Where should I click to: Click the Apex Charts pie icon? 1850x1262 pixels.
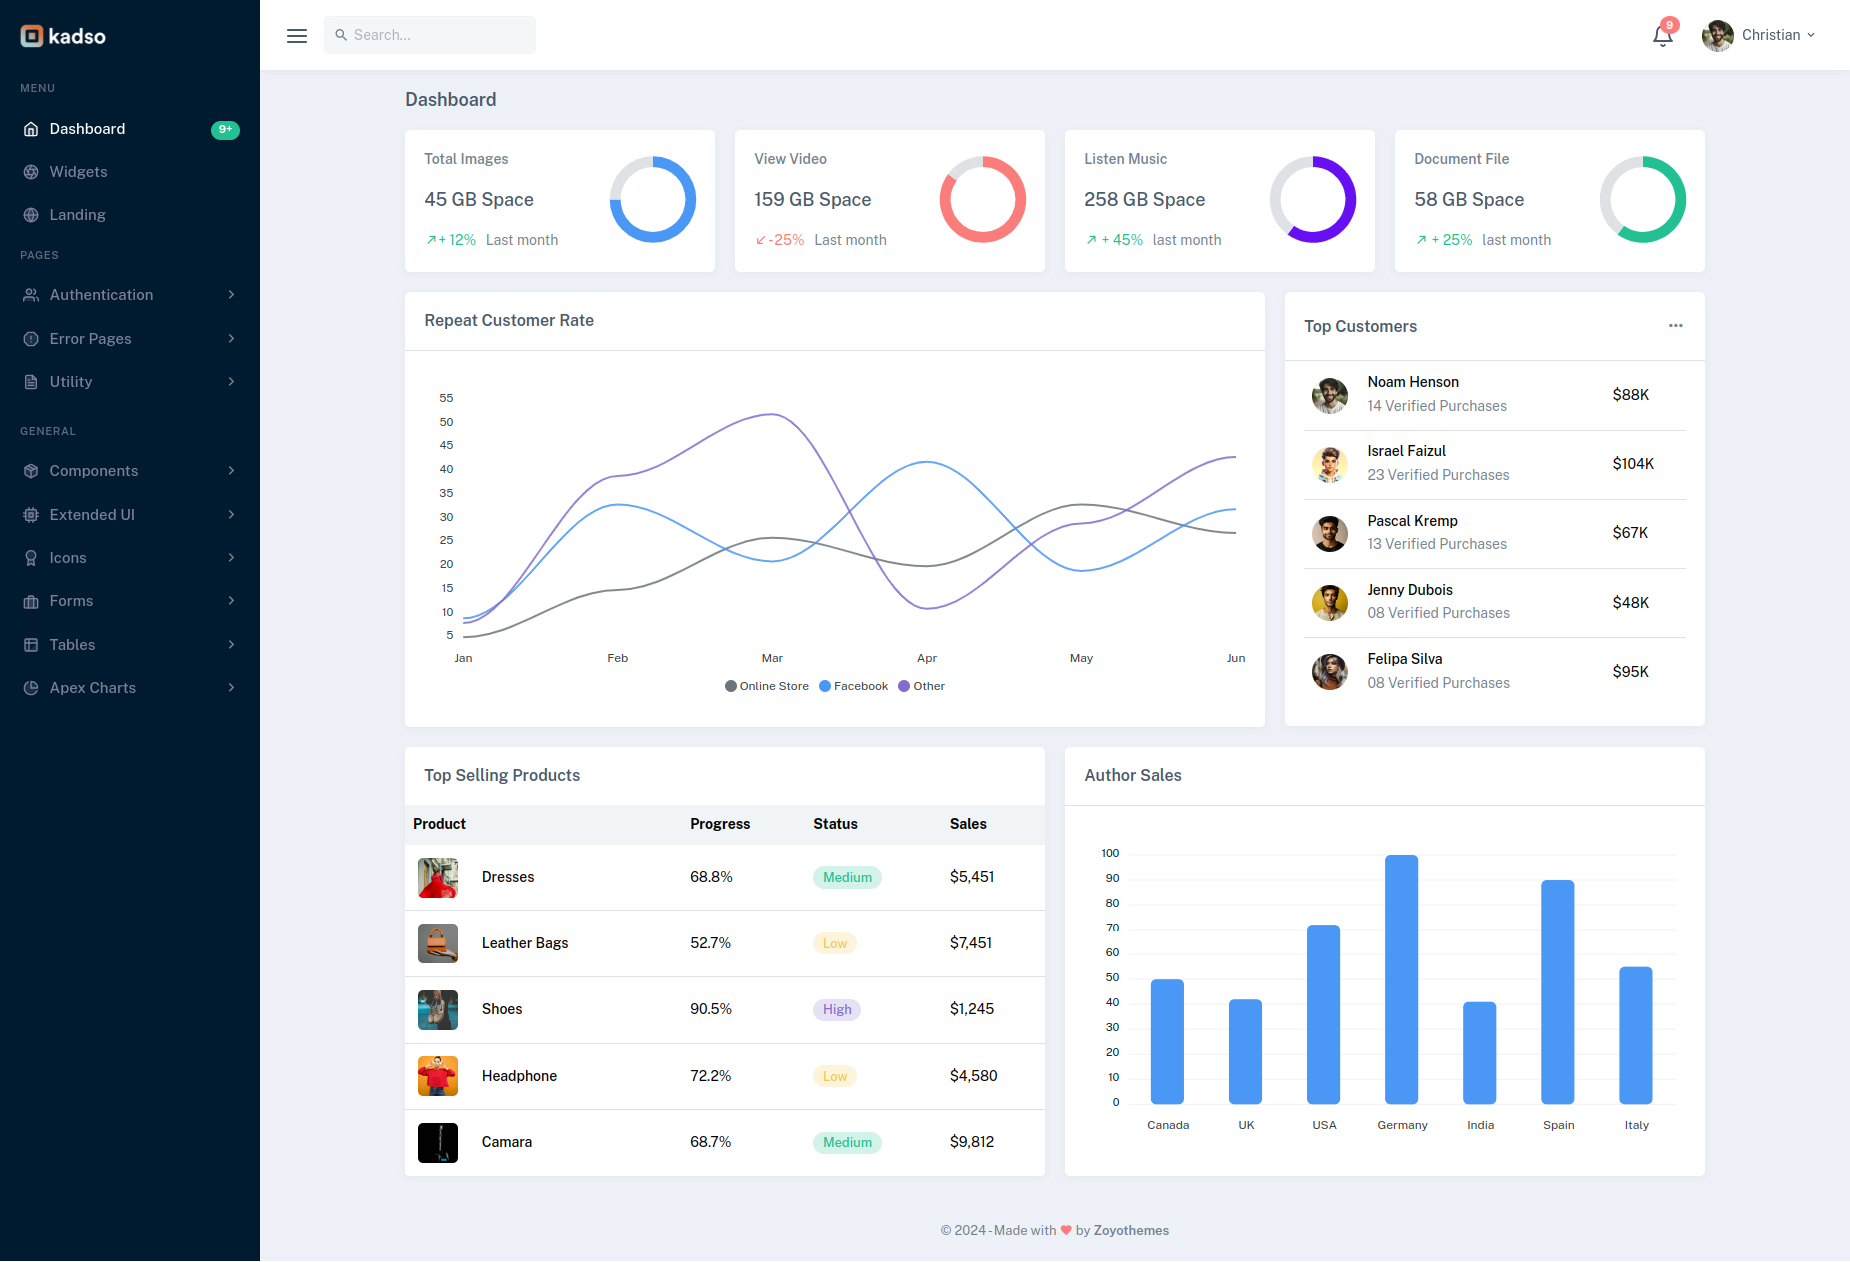pos(31,687)
